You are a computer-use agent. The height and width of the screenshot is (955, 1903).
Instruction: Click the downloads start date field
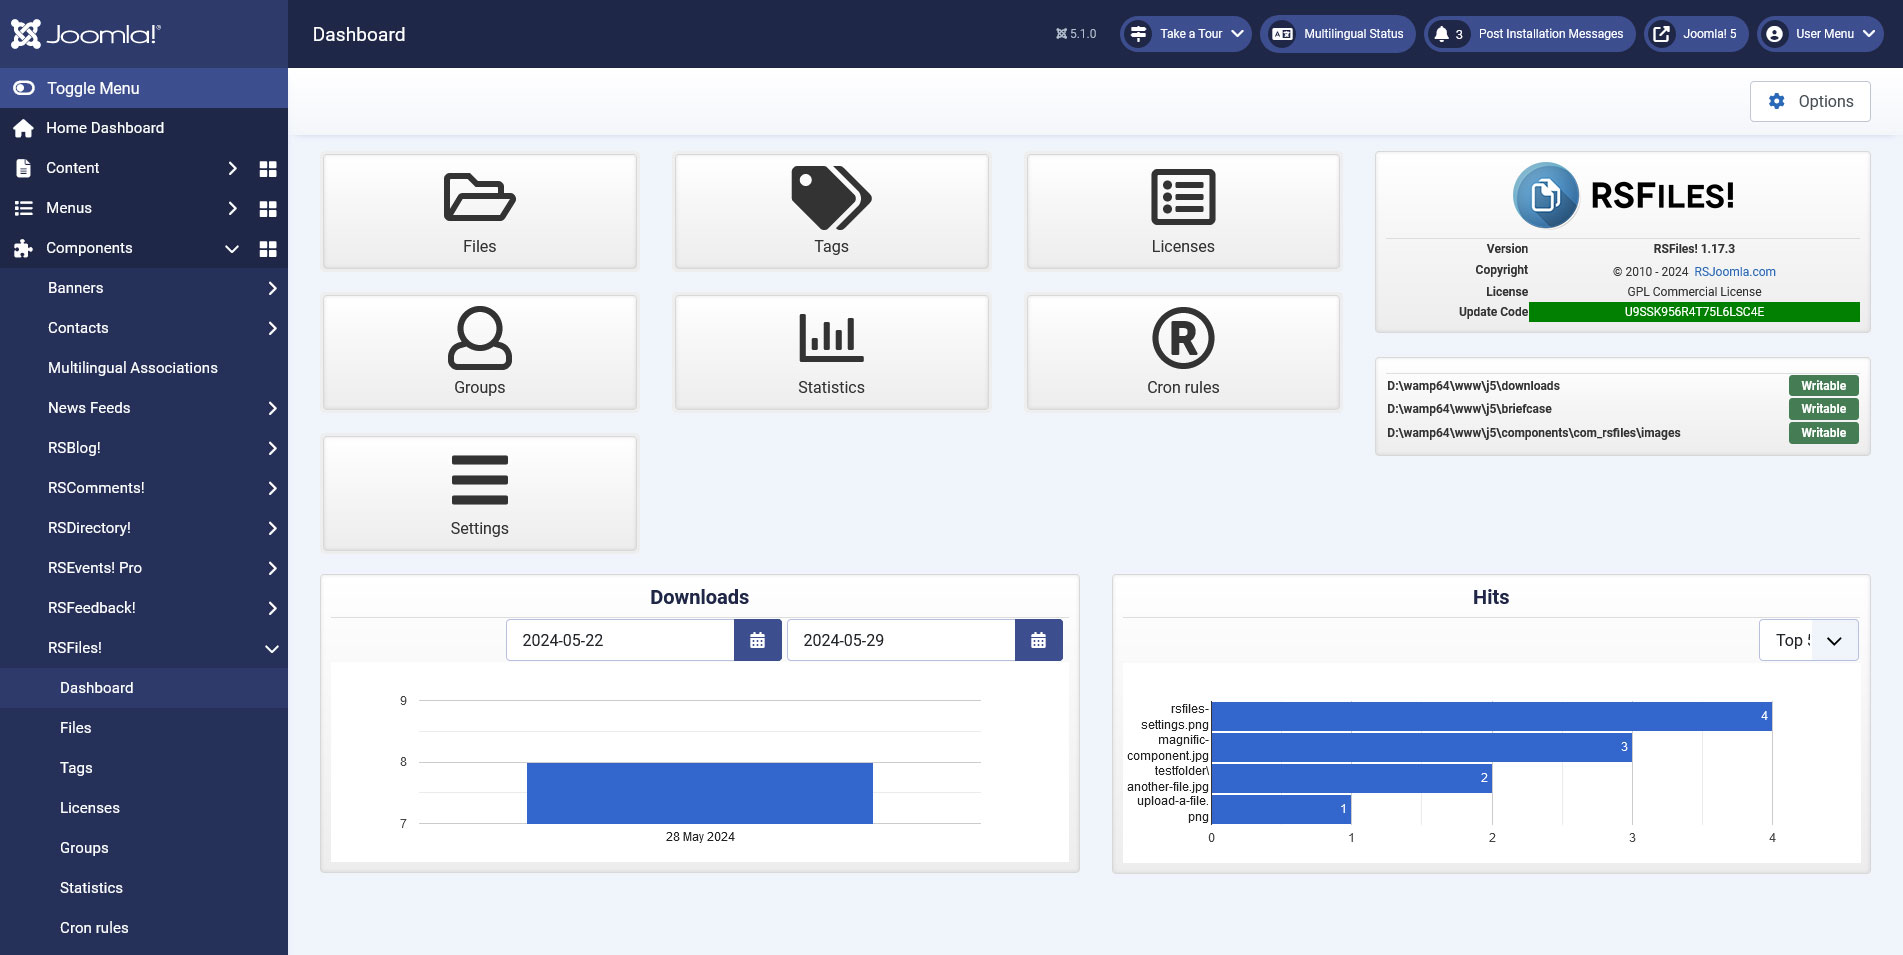click(x=620, y=640)
